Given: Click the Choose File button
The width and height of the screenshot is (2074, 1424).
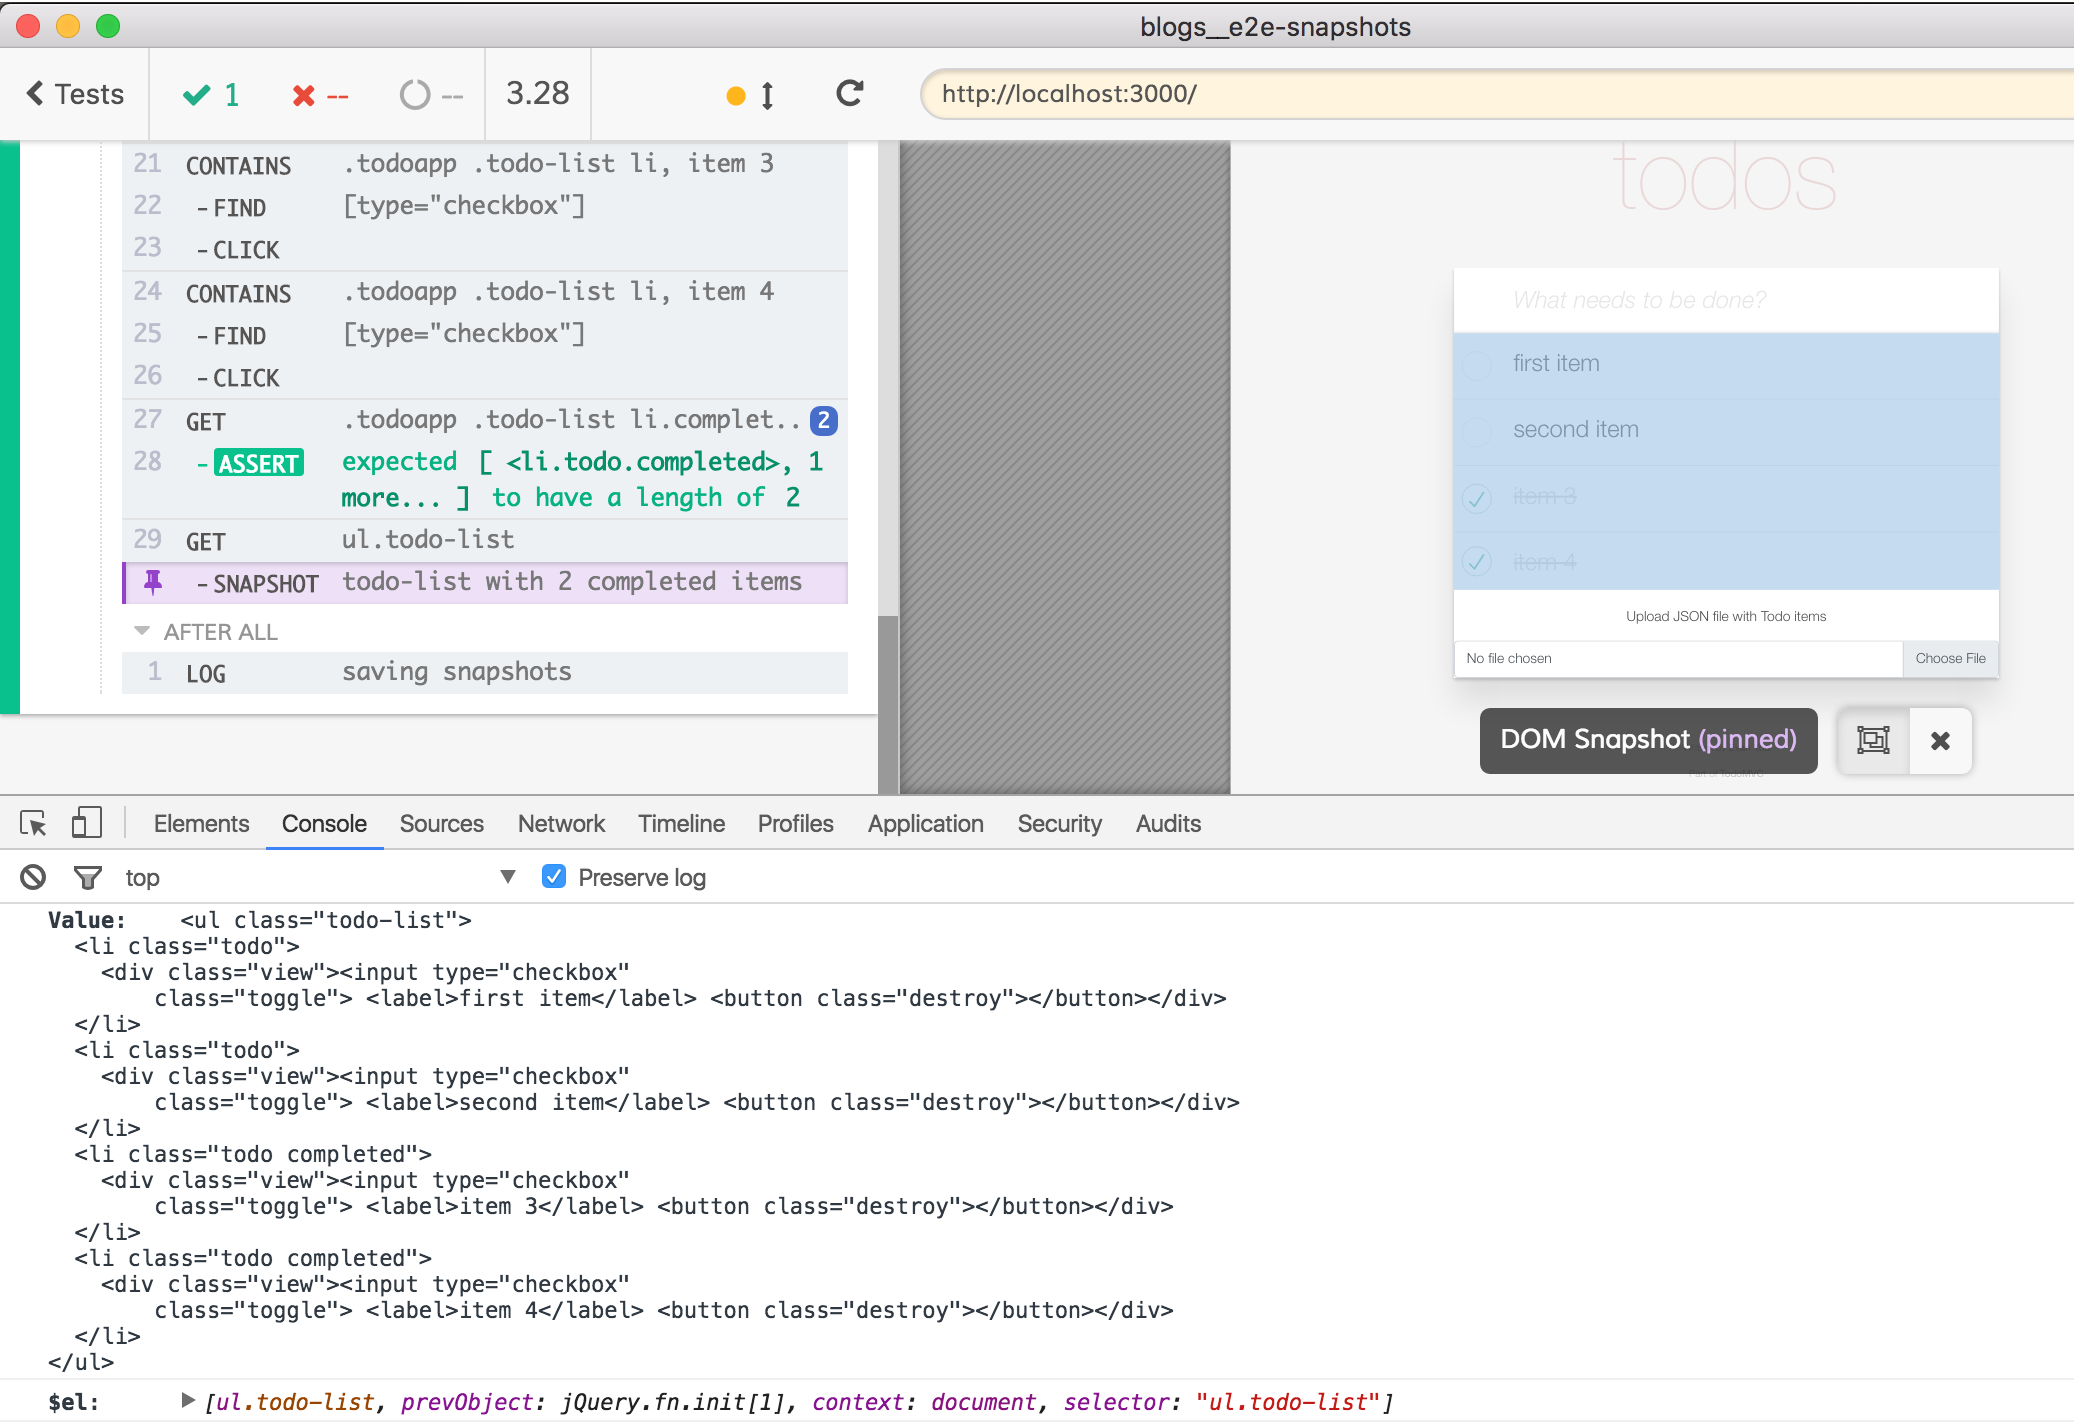Looking at the screenshot, I should [1949, 658].
